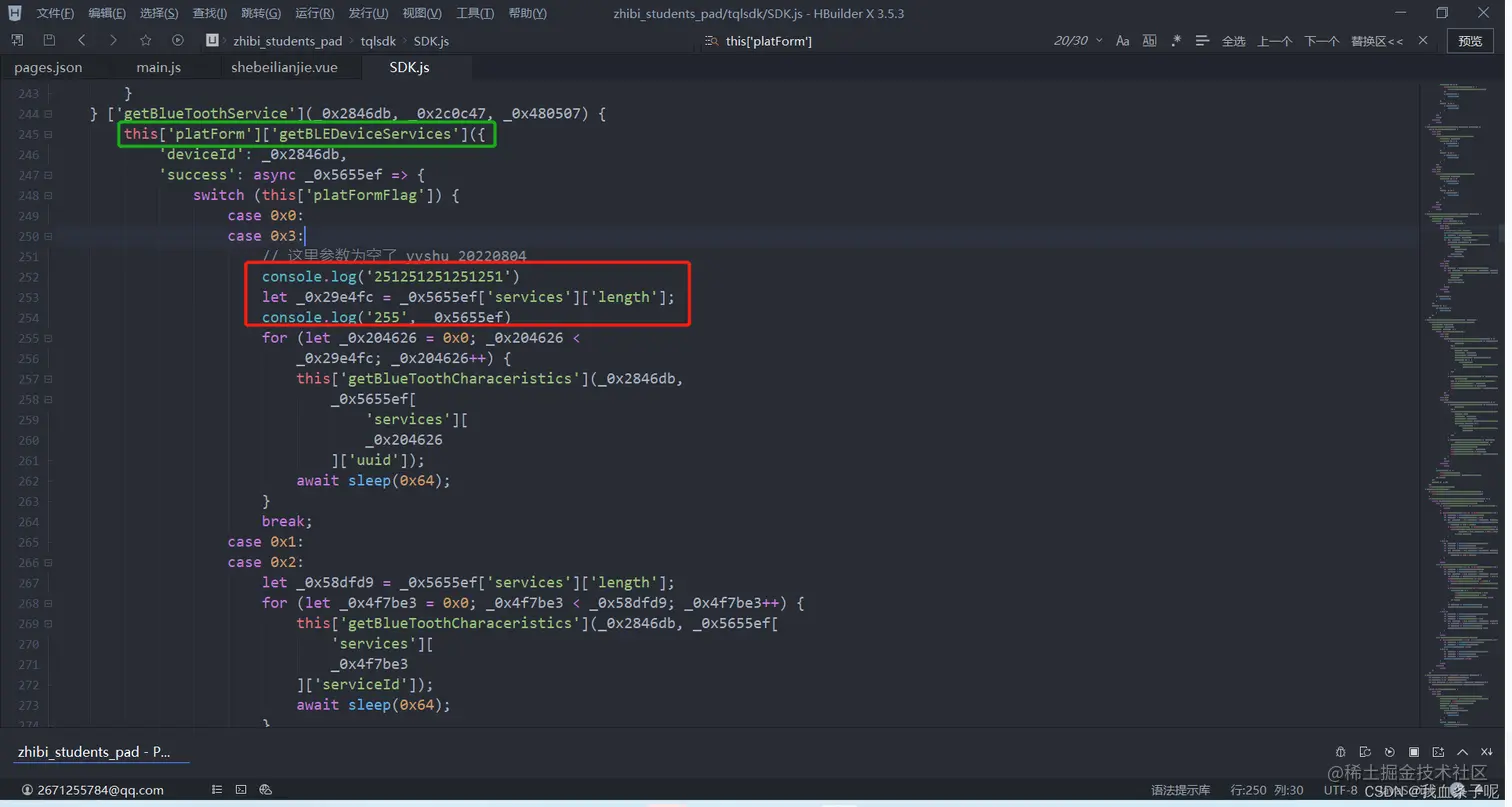
Task: Collapse code fold at line 247
Action: (49, 175)
